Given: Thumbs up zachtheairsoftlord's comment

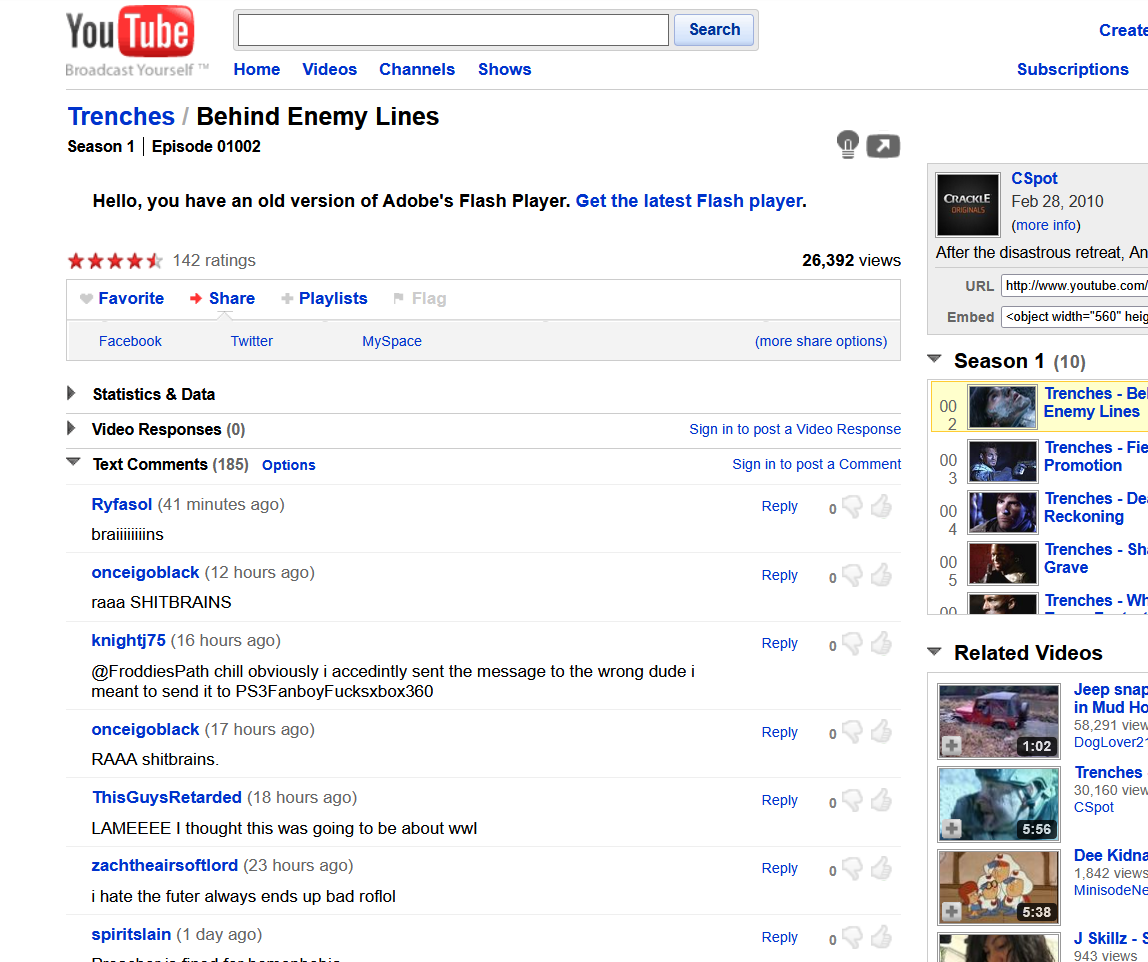Looking at the screenshot, I should coord(881,868).
